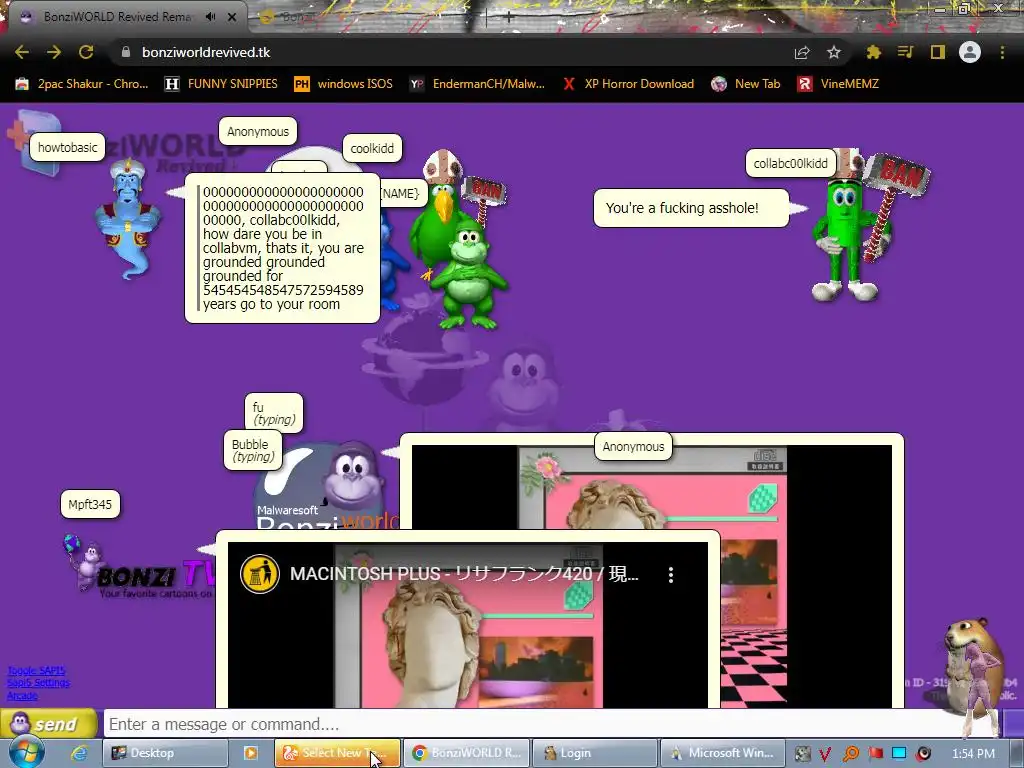Click the orange magnifier tray icon

tap(850, 754)
